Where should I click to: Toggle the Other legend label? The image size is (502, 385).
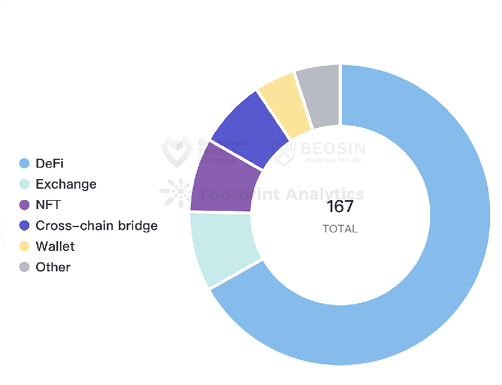click(53, 267)
